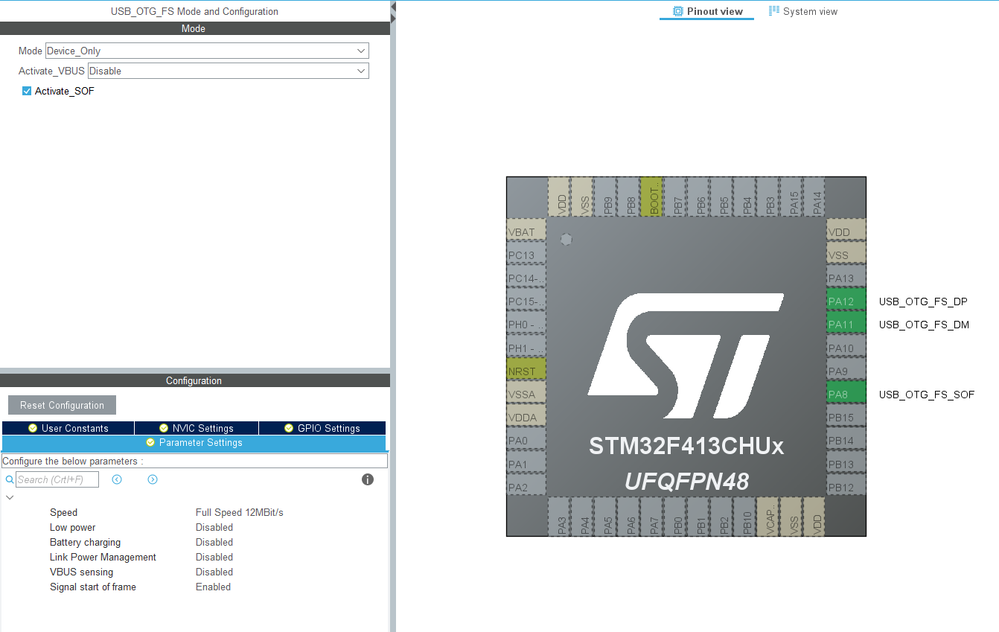Viewport: 999px width, 632px height.
Task: Click the Reset Configuration button
Action: point(62,405)
